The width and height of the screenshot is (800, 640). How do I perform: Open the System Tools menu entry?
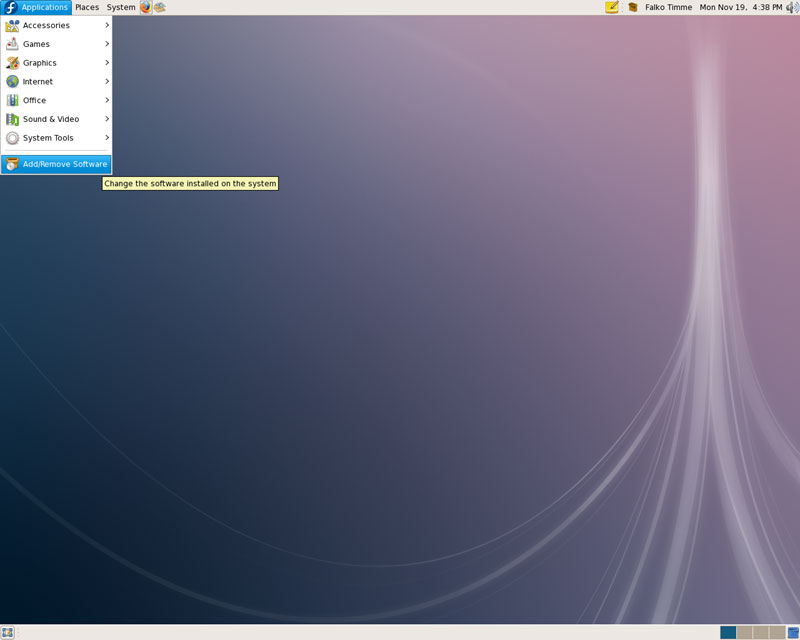tap(56, 138)
